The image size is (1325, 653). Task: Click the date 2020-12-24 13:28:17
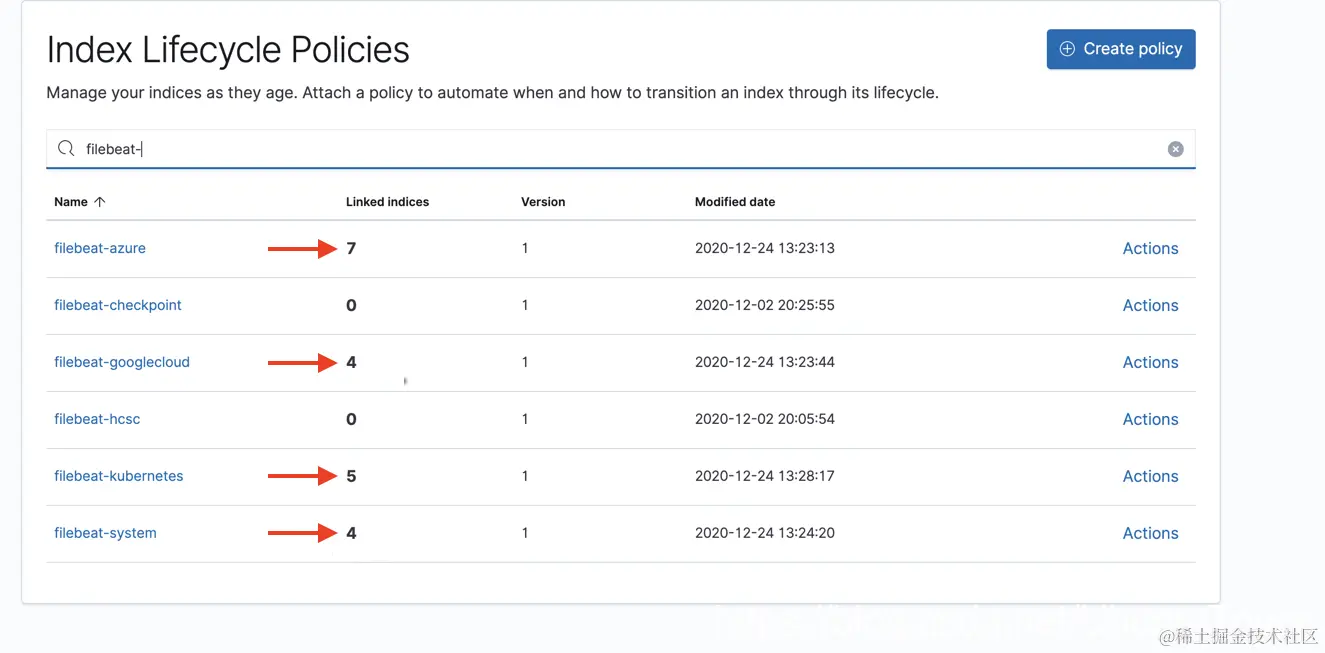point(765,477)
